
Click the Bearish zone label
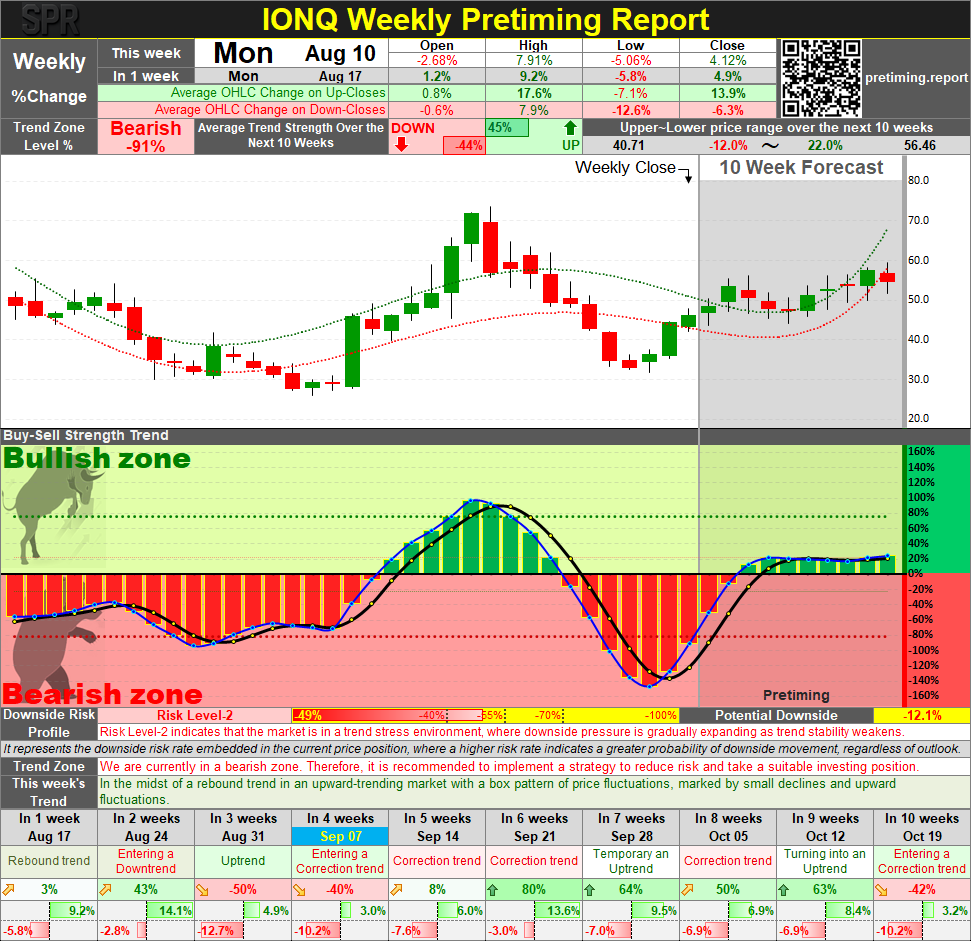pos(103,694)
